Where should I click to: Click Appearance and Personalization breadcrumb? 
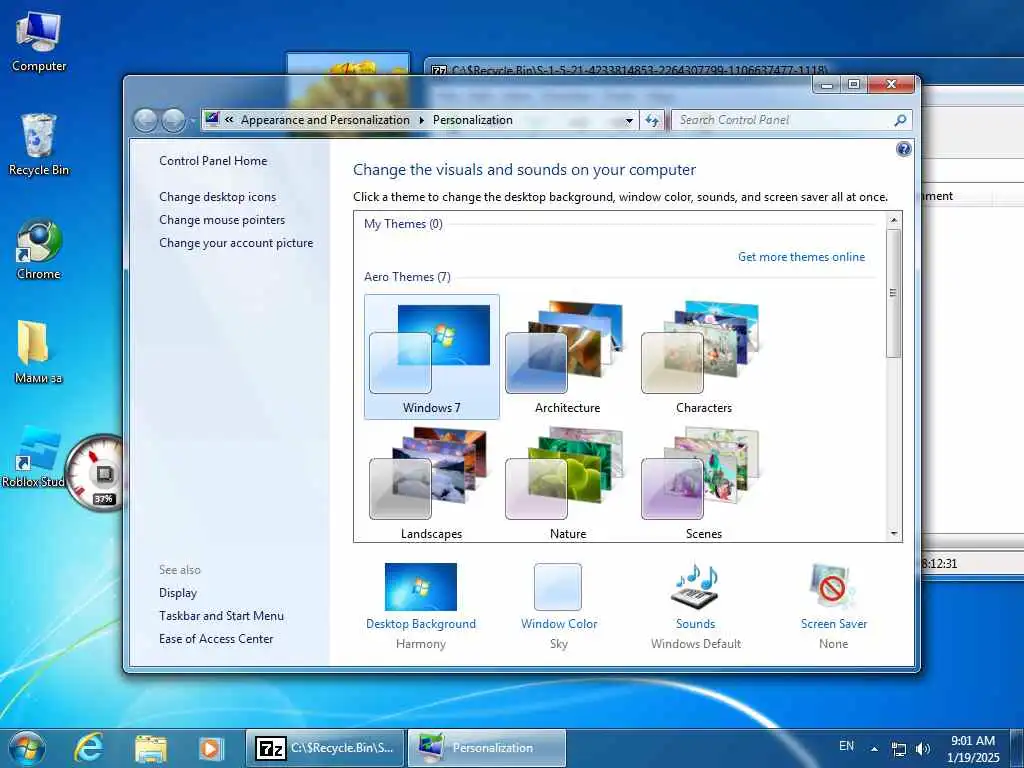pyautogui.click(x=325, y=120)
